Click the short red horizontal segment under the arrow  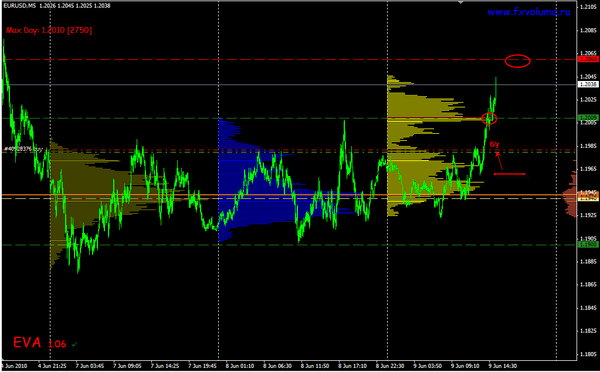[x=509, y=174]
